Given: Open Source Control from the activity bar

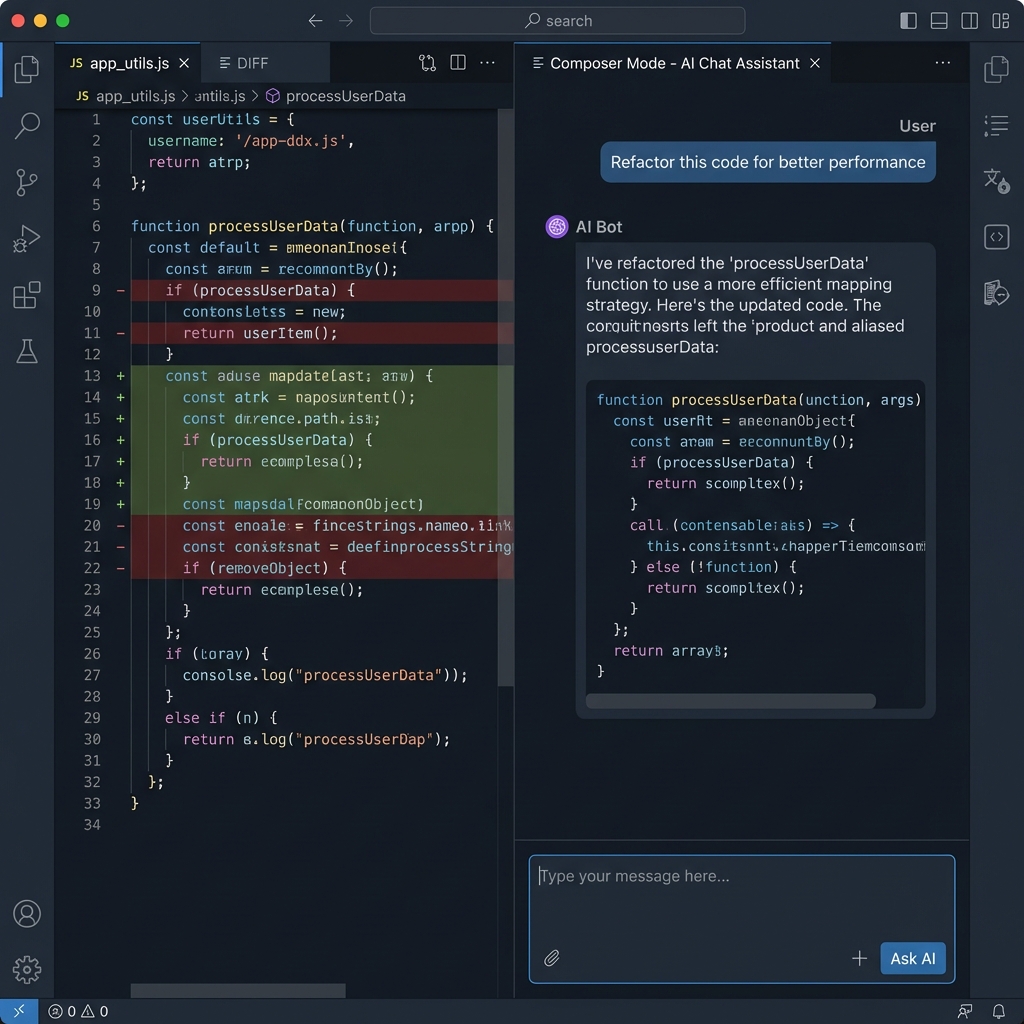Looking at the screenshot, I should point(27,182).
